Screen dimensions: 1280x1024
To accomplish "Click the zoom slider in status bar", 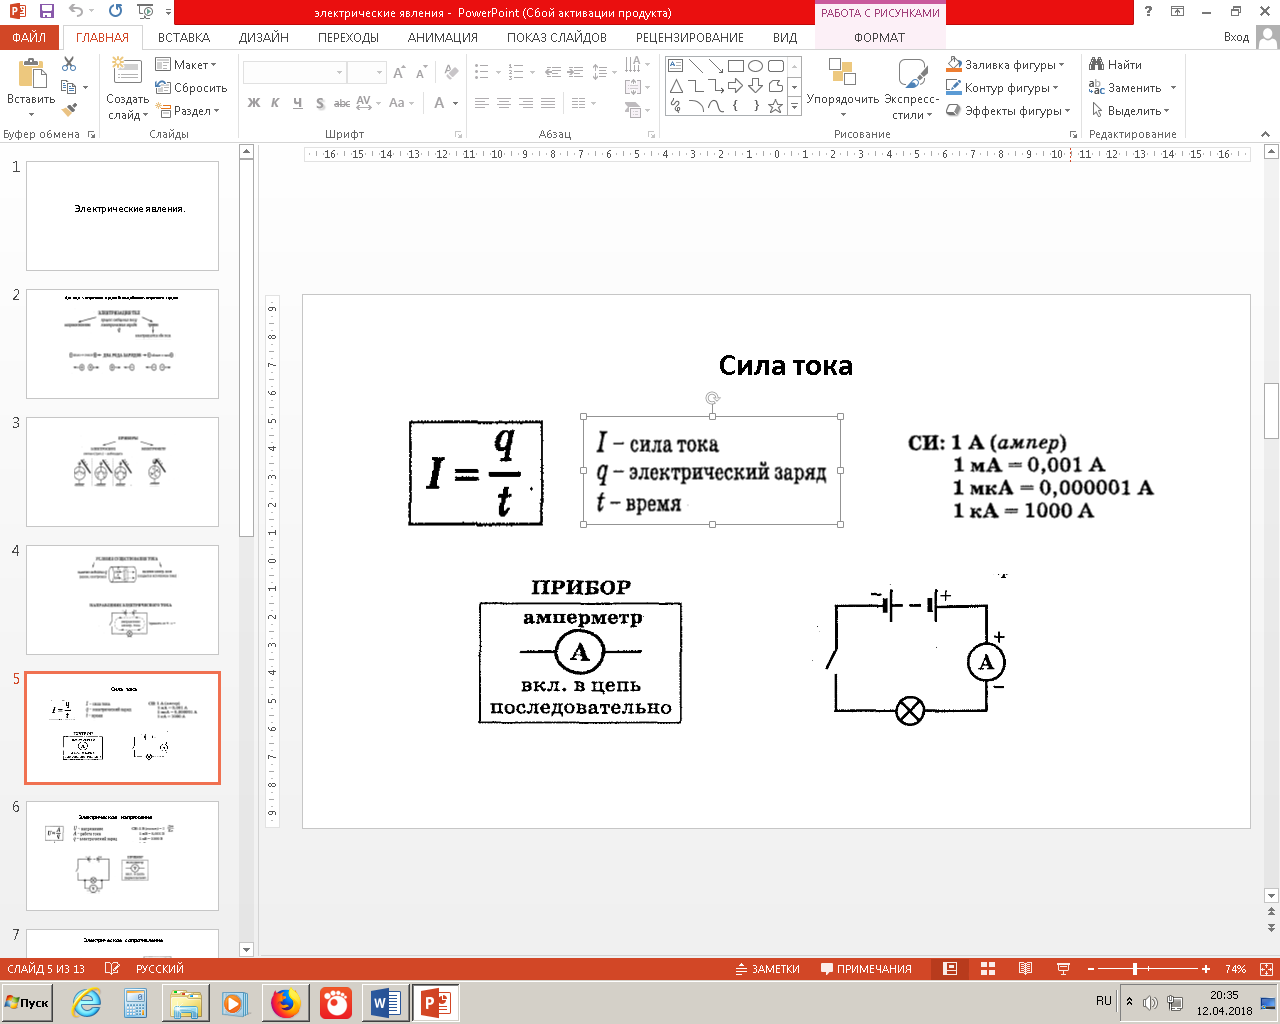I will (x=1135, y=969).
